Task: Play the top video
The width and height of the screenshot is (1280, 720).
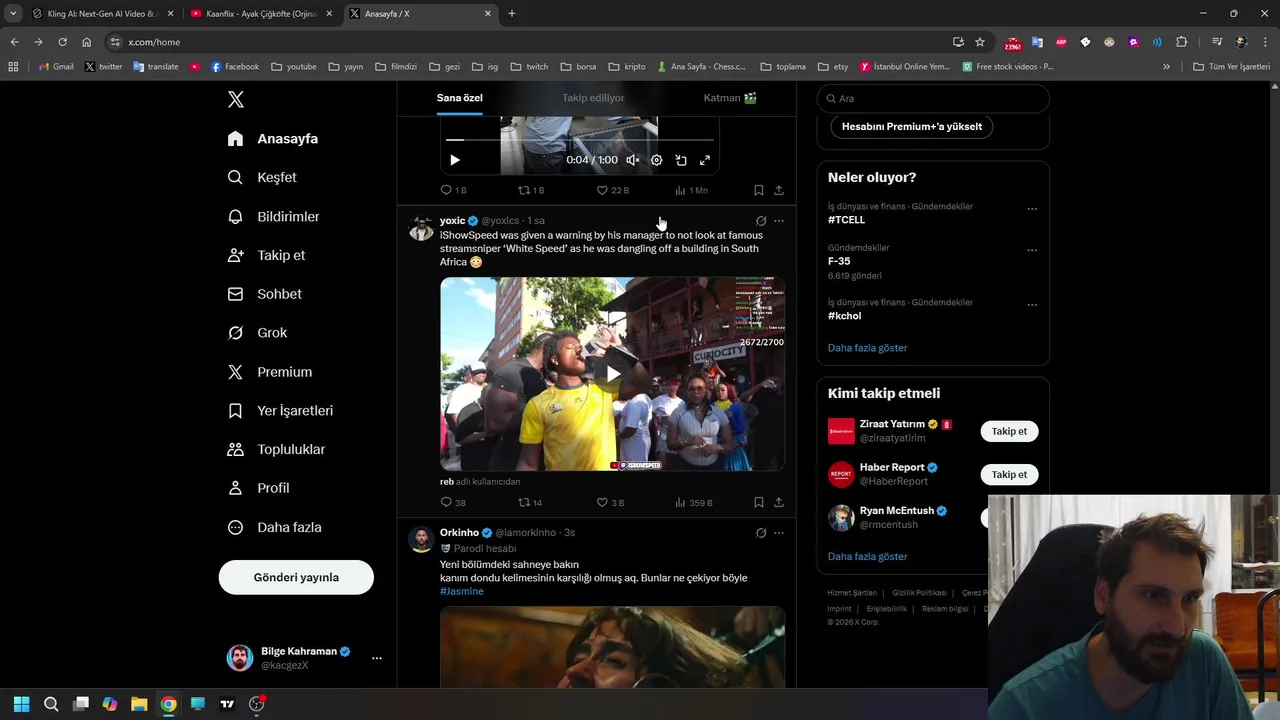Action: [455, 160]
